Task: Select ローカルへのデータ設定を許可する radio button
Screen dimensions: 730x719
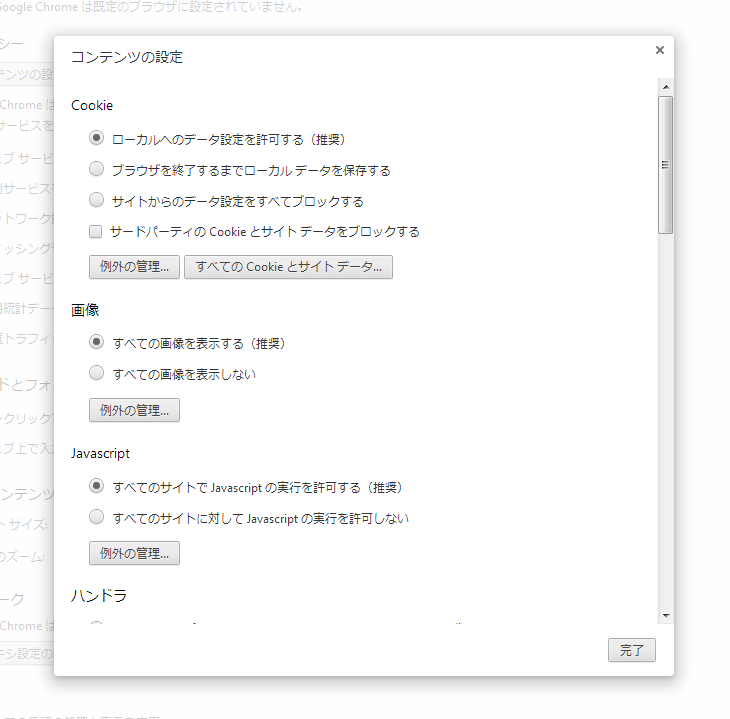Action: 97,138
